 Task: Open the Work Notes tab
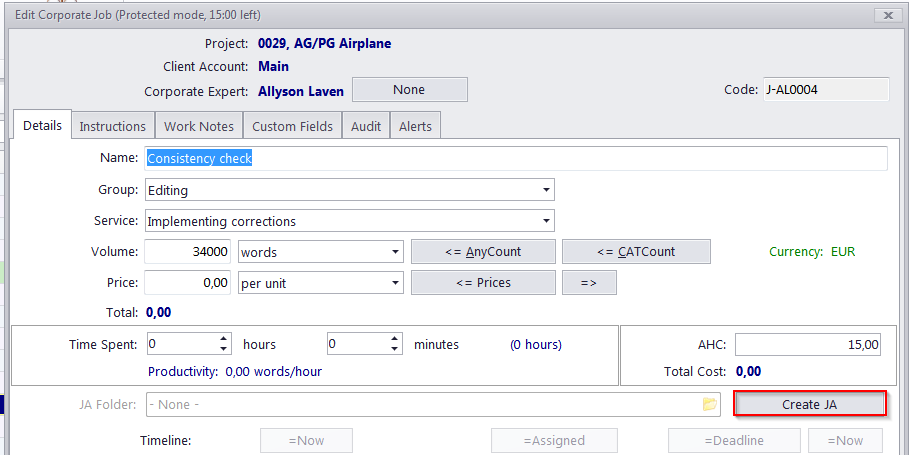pos(199,126)
